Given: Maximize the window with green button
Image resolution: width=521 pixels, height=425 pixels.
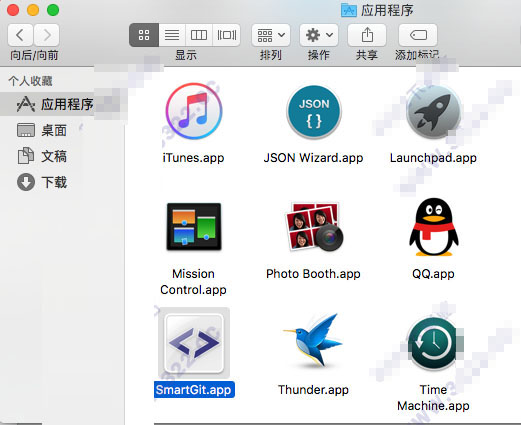Looking at the screenshot, I should [x=53, y=10].
